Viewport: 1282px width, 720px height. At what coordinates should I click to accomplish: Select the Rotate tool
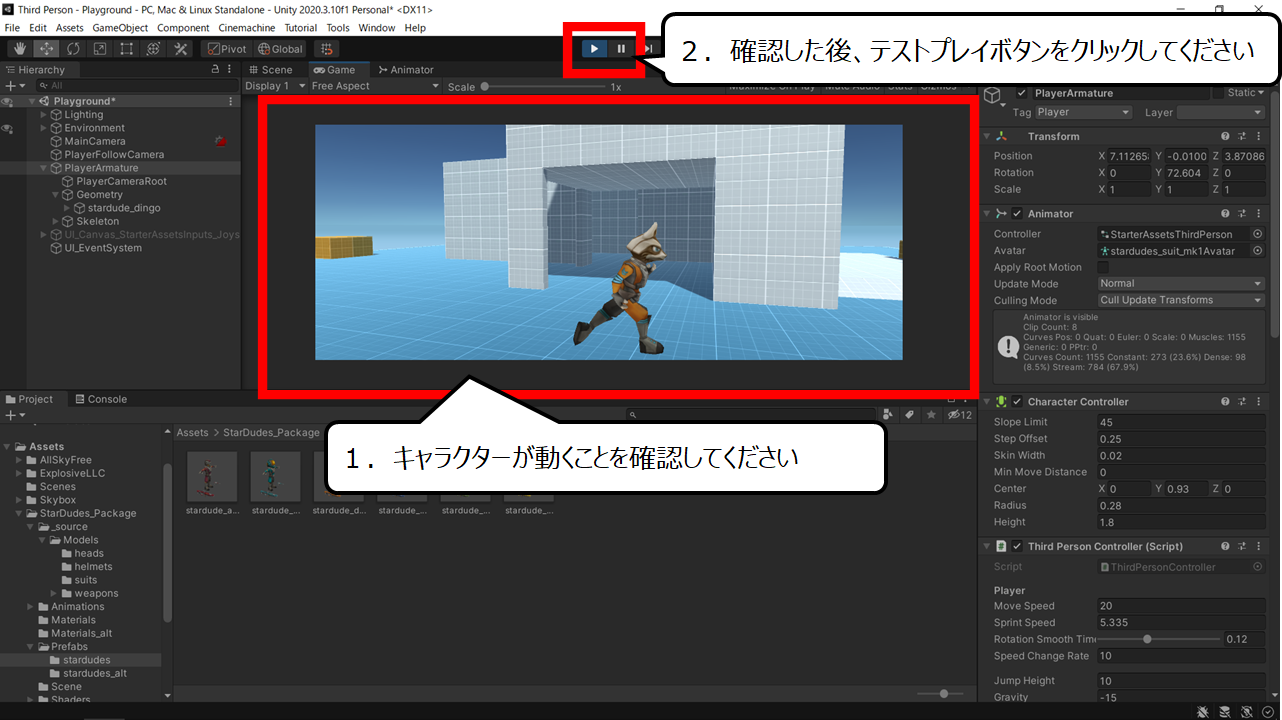click(x=73, y=49)
